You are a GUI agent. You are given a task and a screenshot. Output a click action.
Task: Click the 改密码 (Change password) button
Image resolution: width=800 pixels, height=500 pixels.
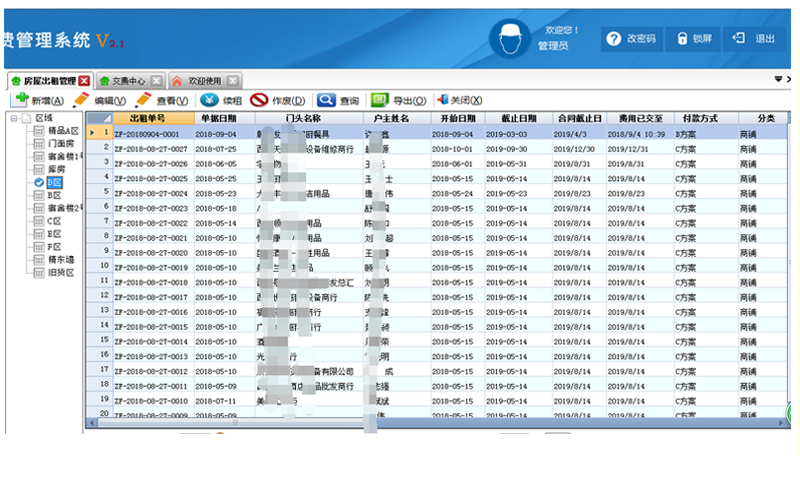point(630,38)
